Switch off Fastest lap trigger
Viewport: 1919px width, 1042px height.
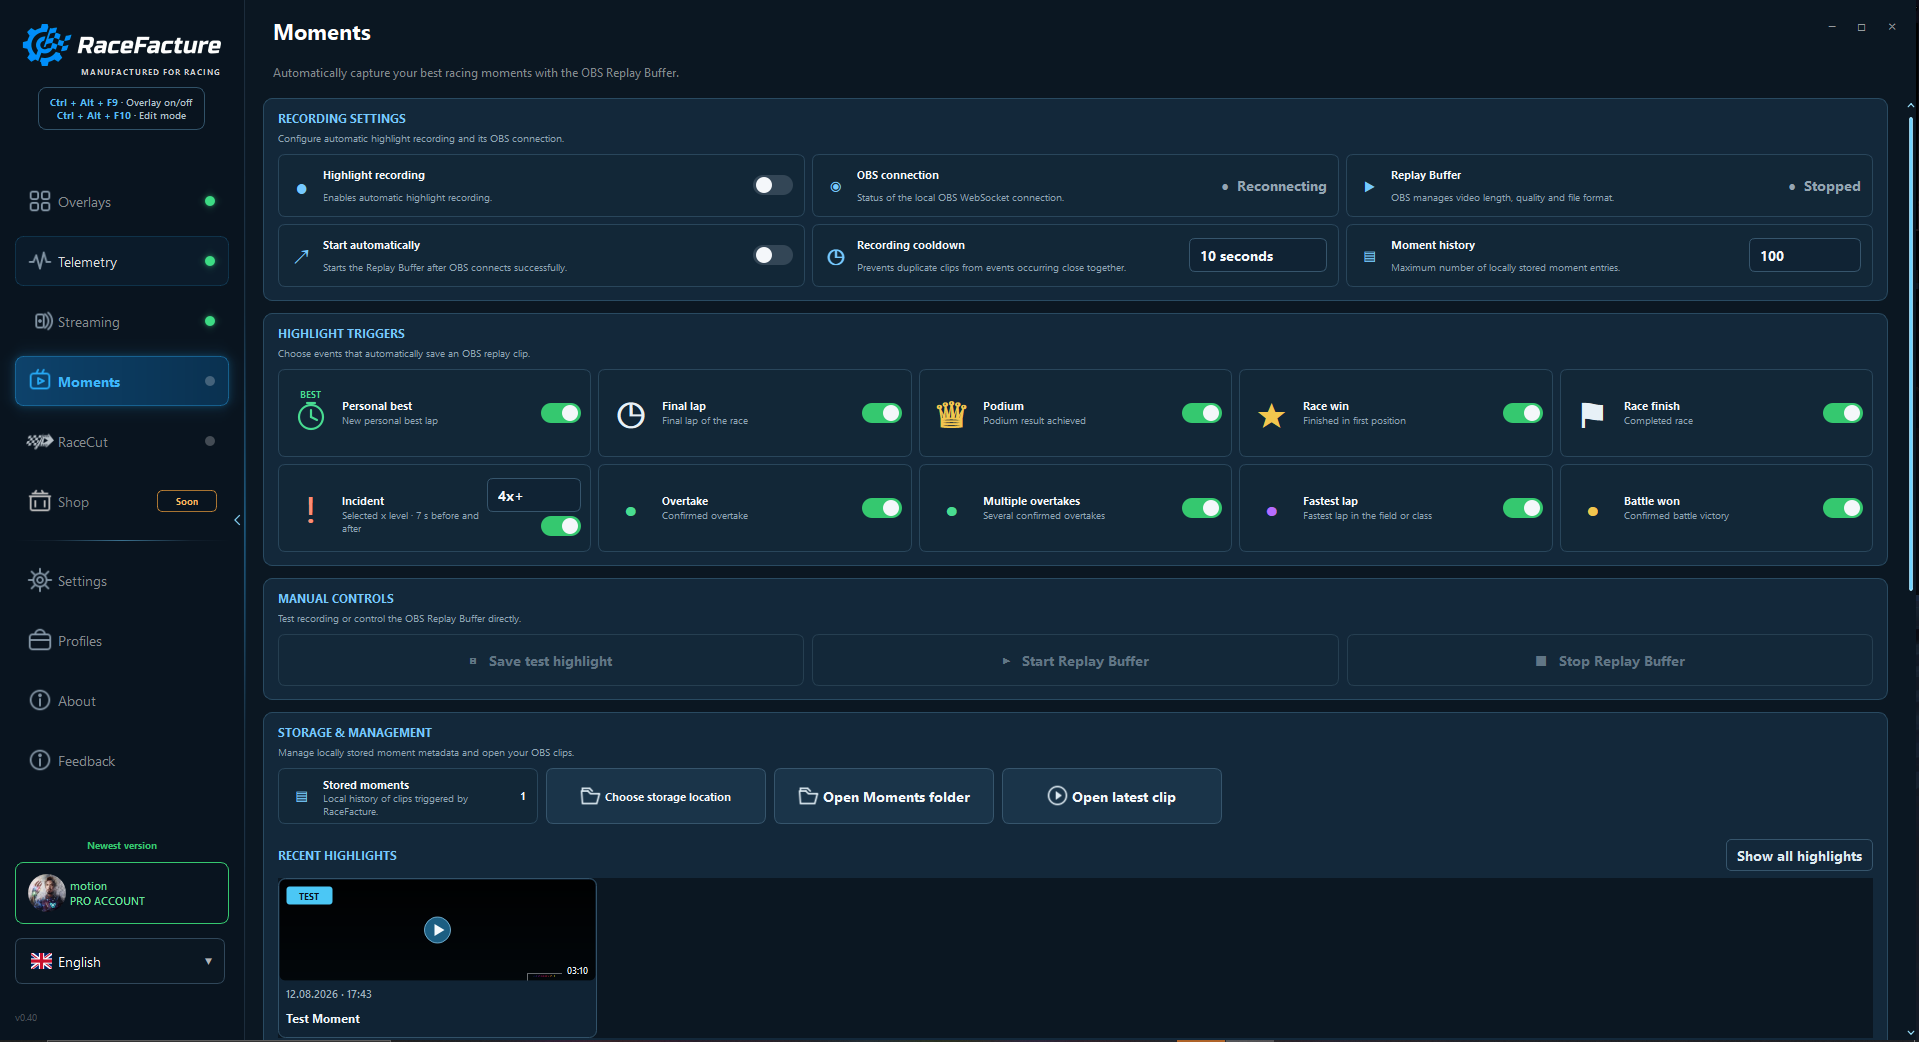1523,509
